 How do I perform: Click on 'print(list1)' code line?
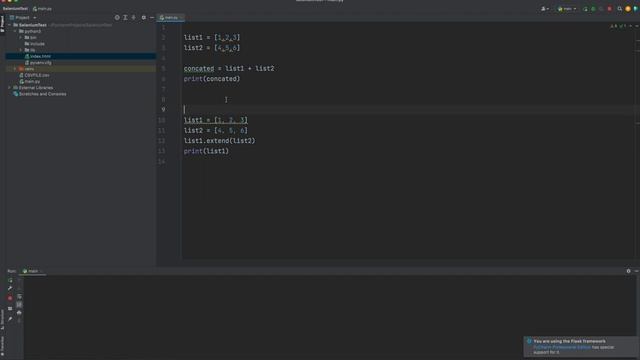point(206,151)
